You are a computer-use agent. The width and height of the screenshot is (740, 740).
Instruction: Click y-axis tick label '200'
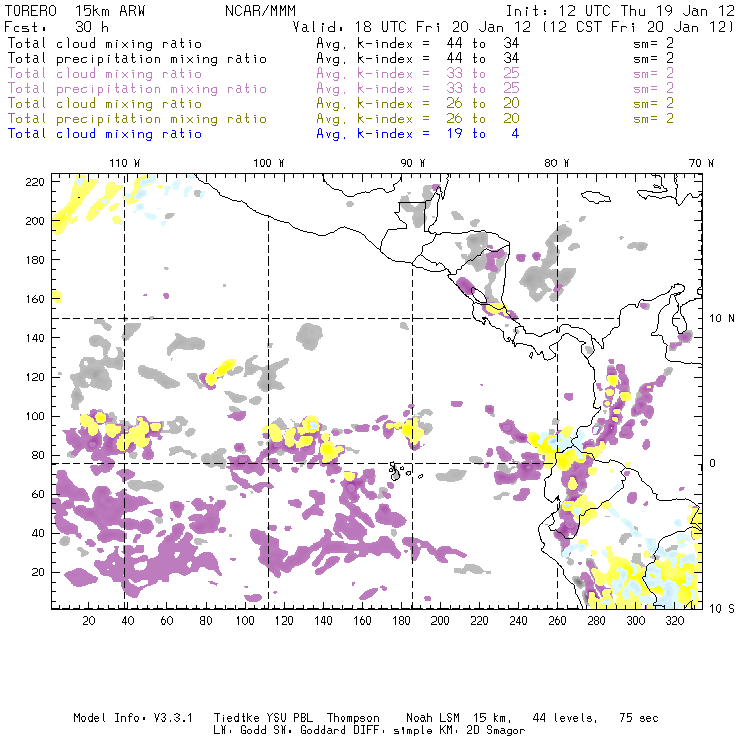point(34,221)
